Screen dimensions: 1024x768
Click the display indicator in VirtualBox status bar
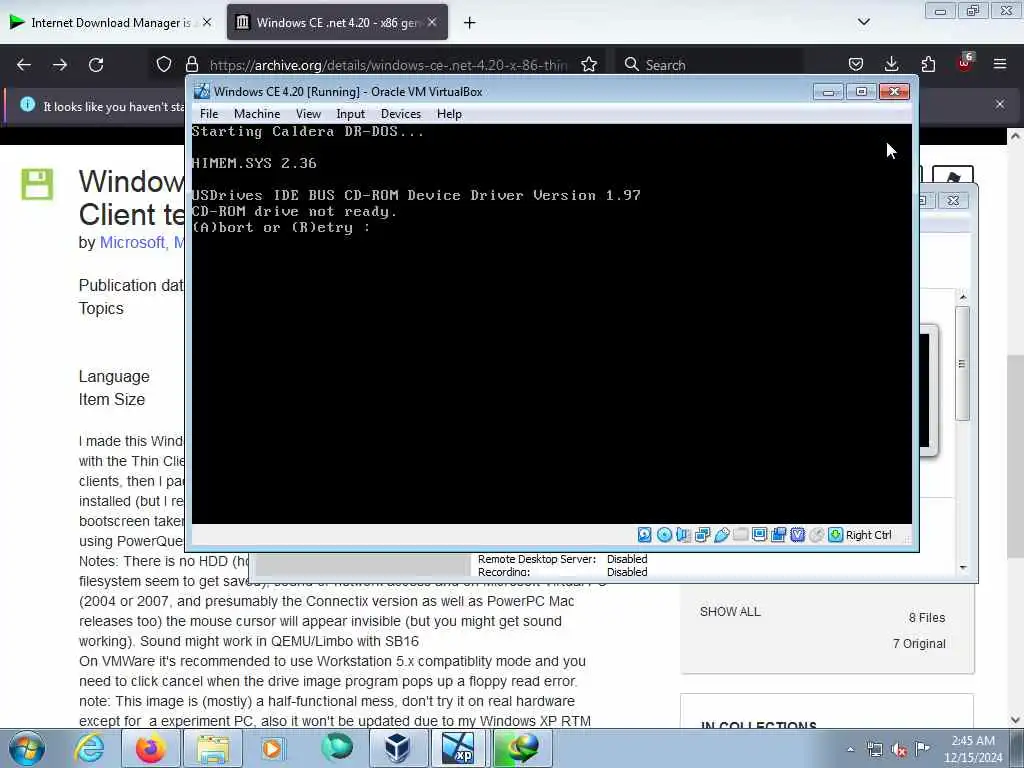pyautogui.click(x=760, y=535)
